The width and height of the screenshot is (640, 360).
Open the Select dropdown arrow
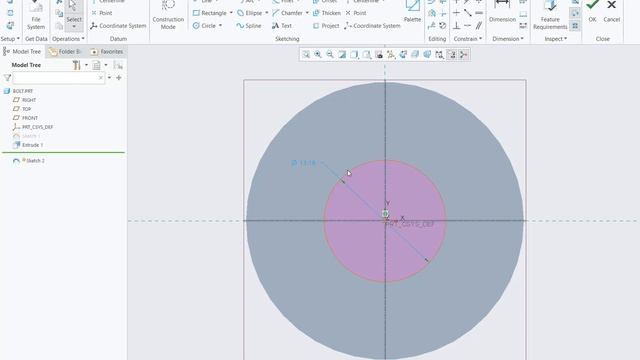74,27
